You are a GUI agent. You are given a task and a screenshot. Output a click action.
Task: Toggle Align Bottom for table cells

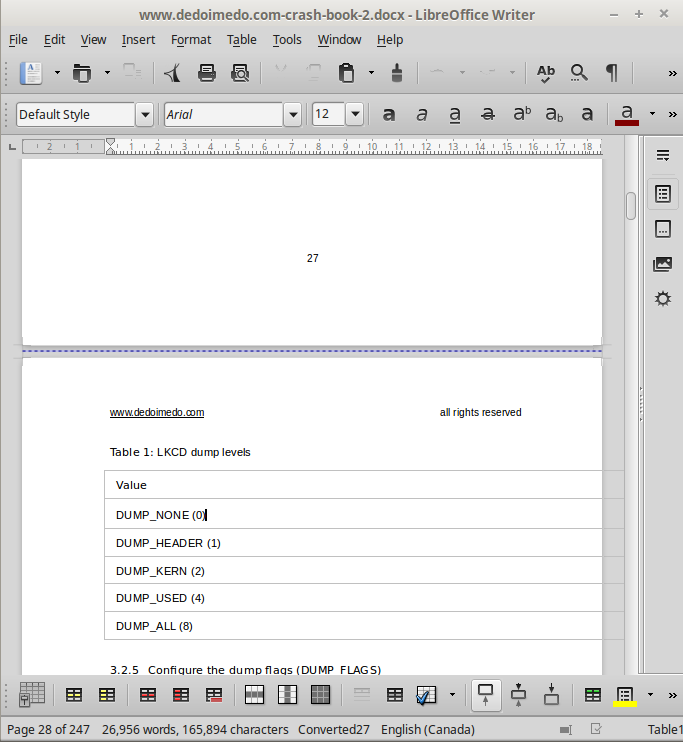[551, 695]
